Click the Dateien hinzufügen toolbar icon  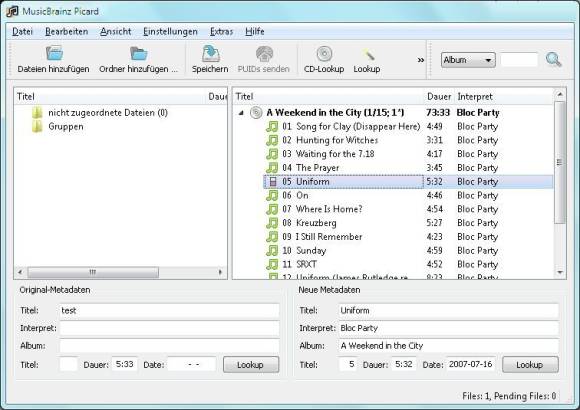pyautogui.click(x=54, y=53)
